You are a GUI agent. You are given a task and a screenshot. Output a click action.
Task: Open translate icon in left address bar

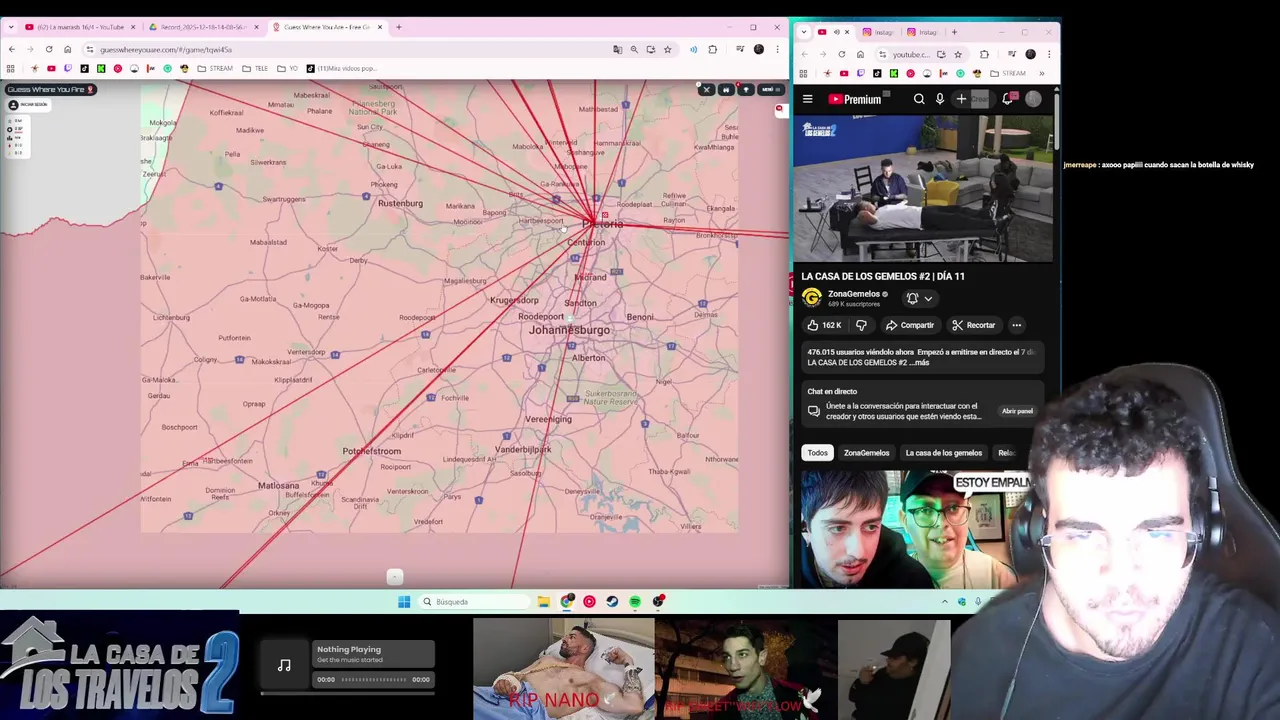[x=617, y=49]
